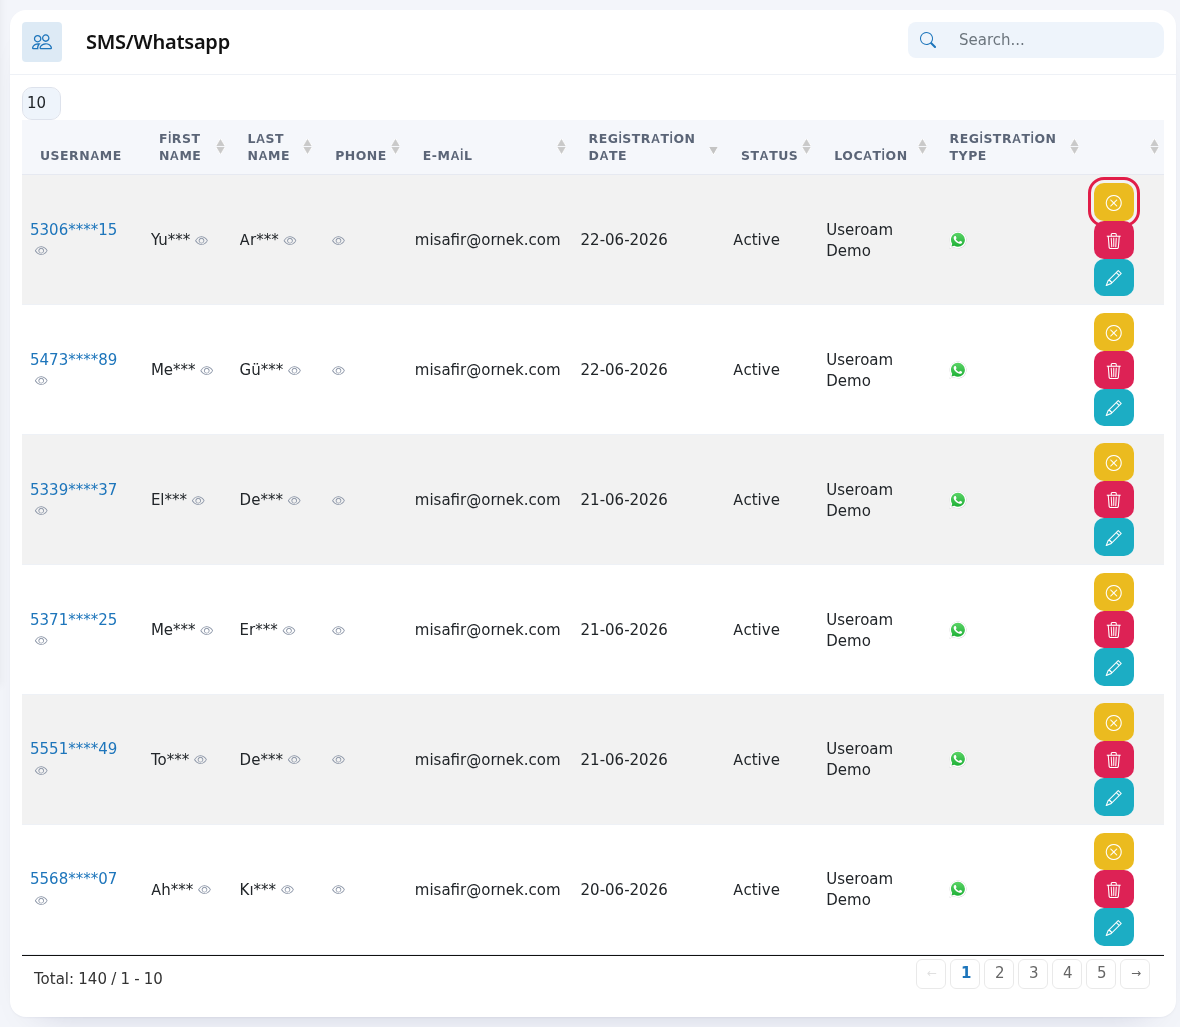
Task: Reveal the masked username 5306****15 via eye icon
Action: [x=41, y=251]
